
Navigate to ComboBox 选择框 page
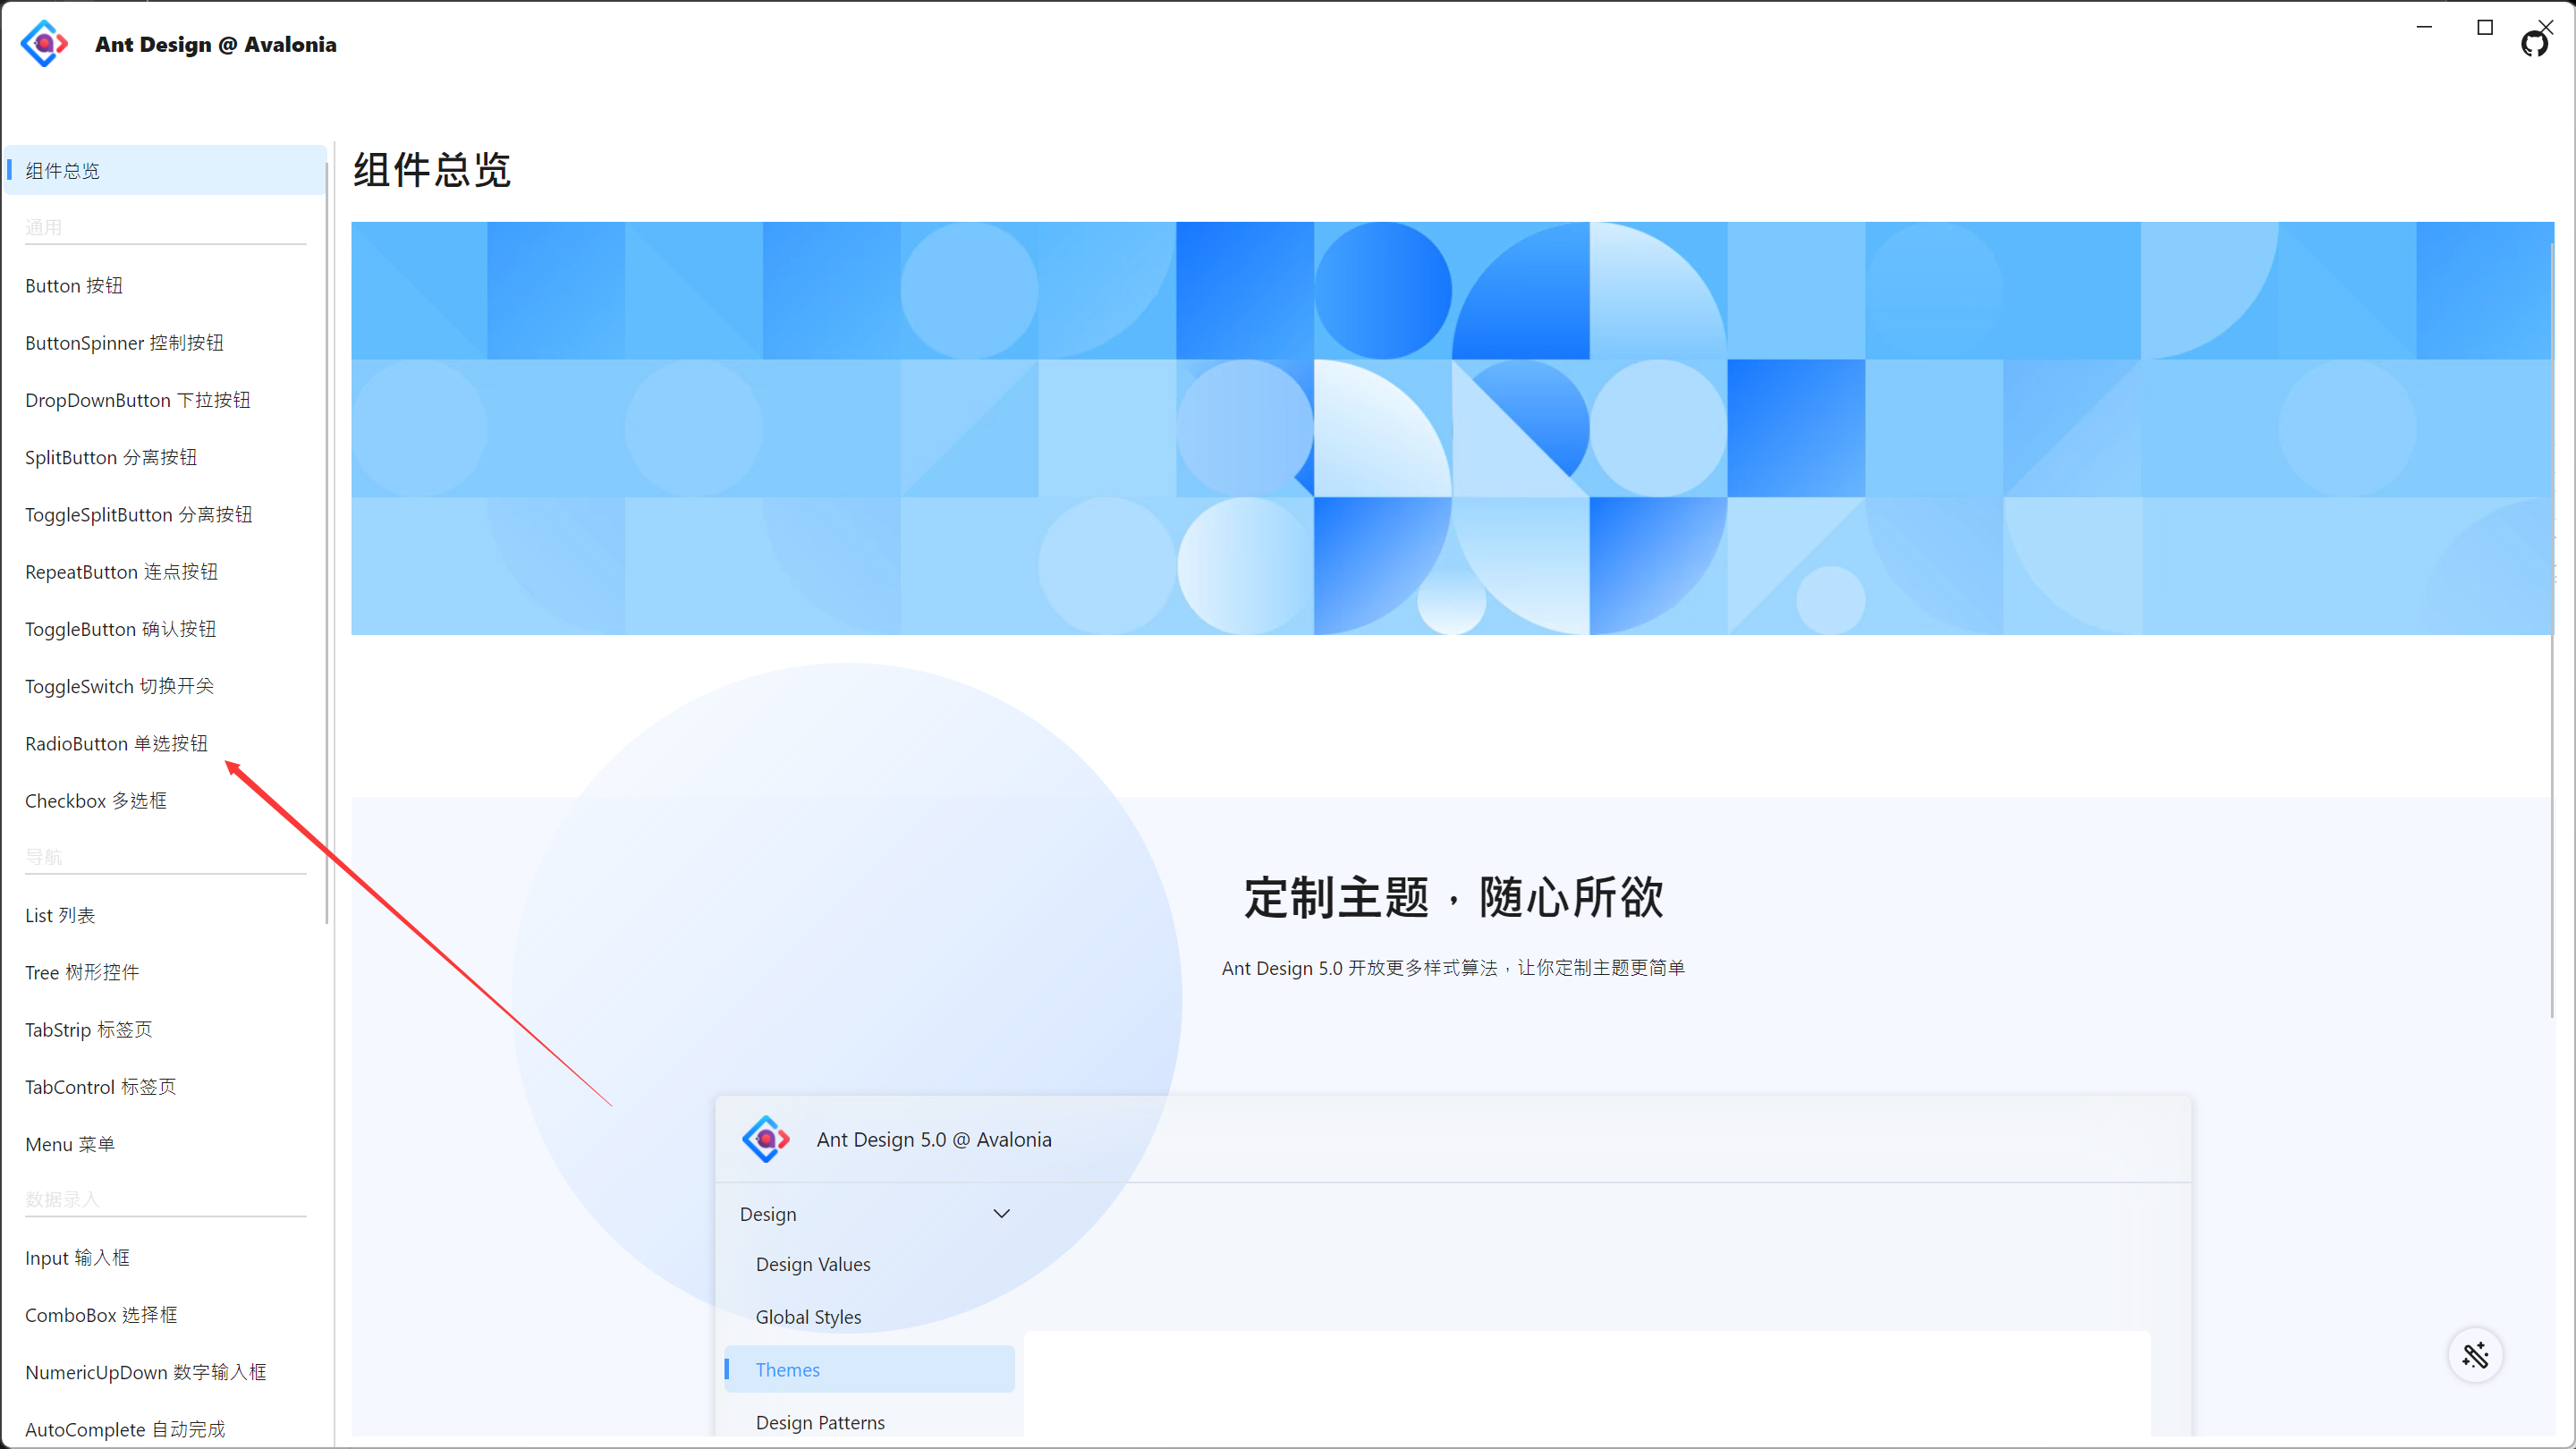click(101, 1315)
